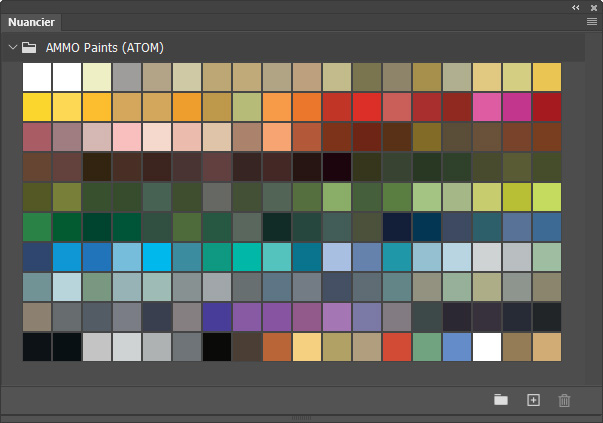
Task: Click the AMMO Paints (ATOM) folder icon
Action: click(29, 47)
